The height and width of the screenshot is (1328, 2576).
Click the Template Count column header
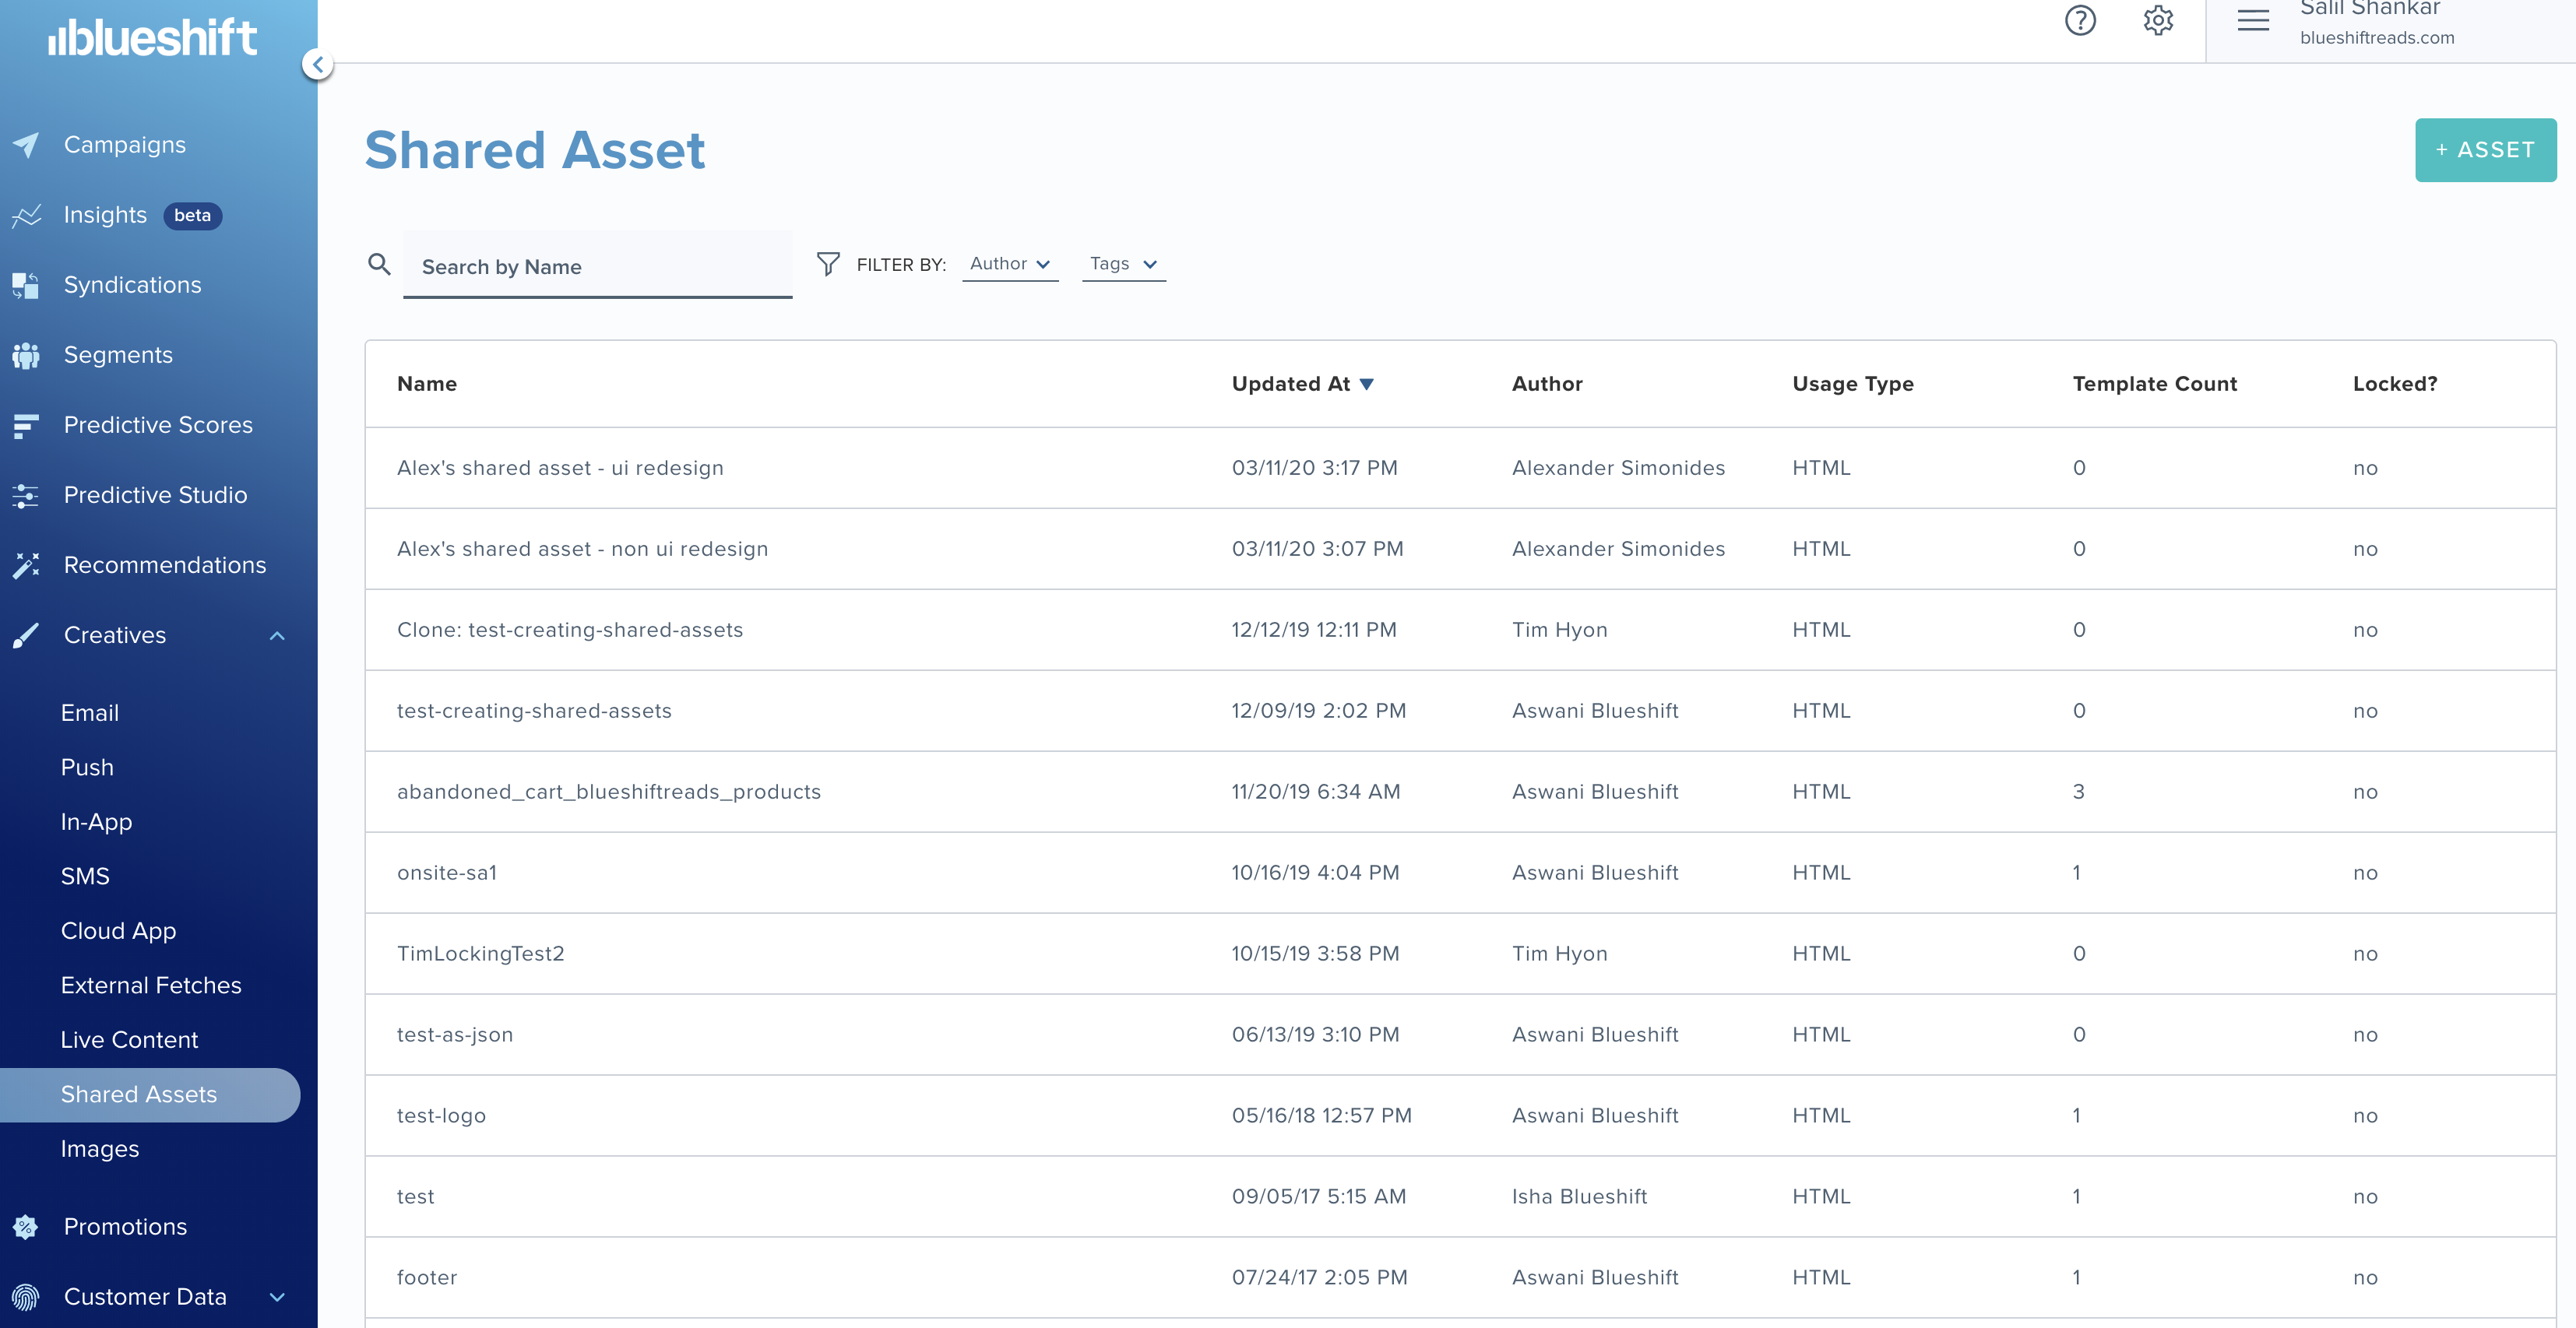pos(2155,384)
